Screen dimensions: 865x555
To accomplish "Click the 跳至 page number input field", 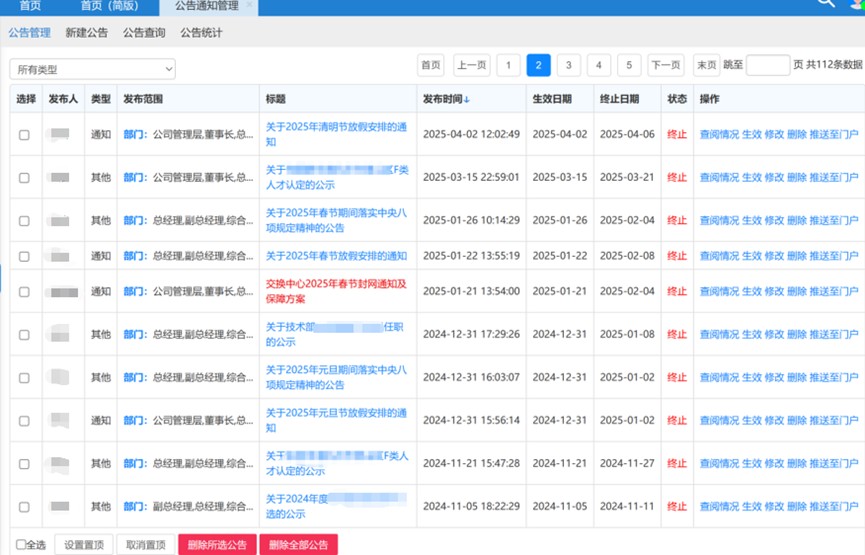I will click(767, 65).
